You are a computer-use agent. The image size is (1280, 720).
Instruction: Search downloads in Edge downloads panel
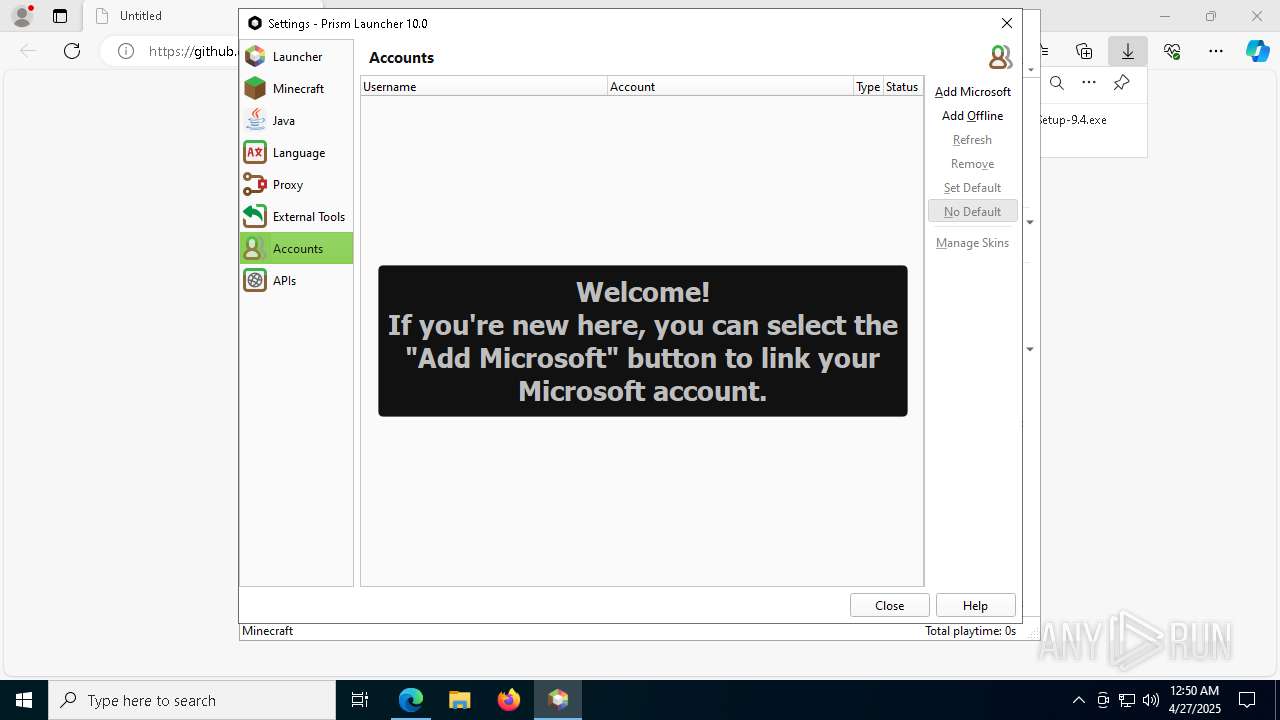click(1057, 83)
